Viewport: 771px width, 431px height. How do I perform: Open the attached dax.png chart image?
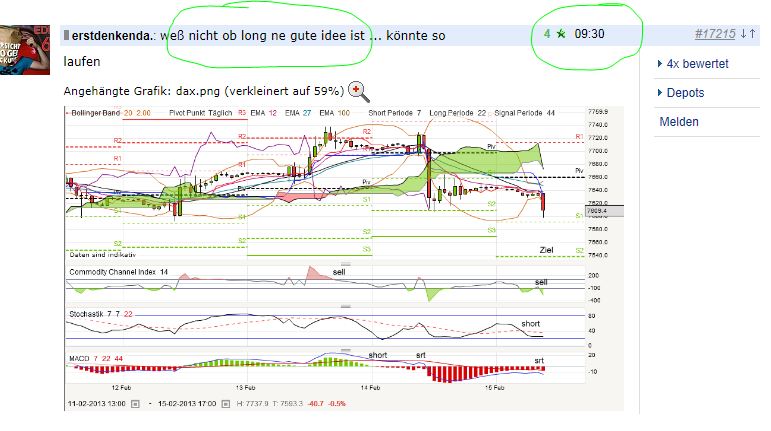tap(344, 258)
